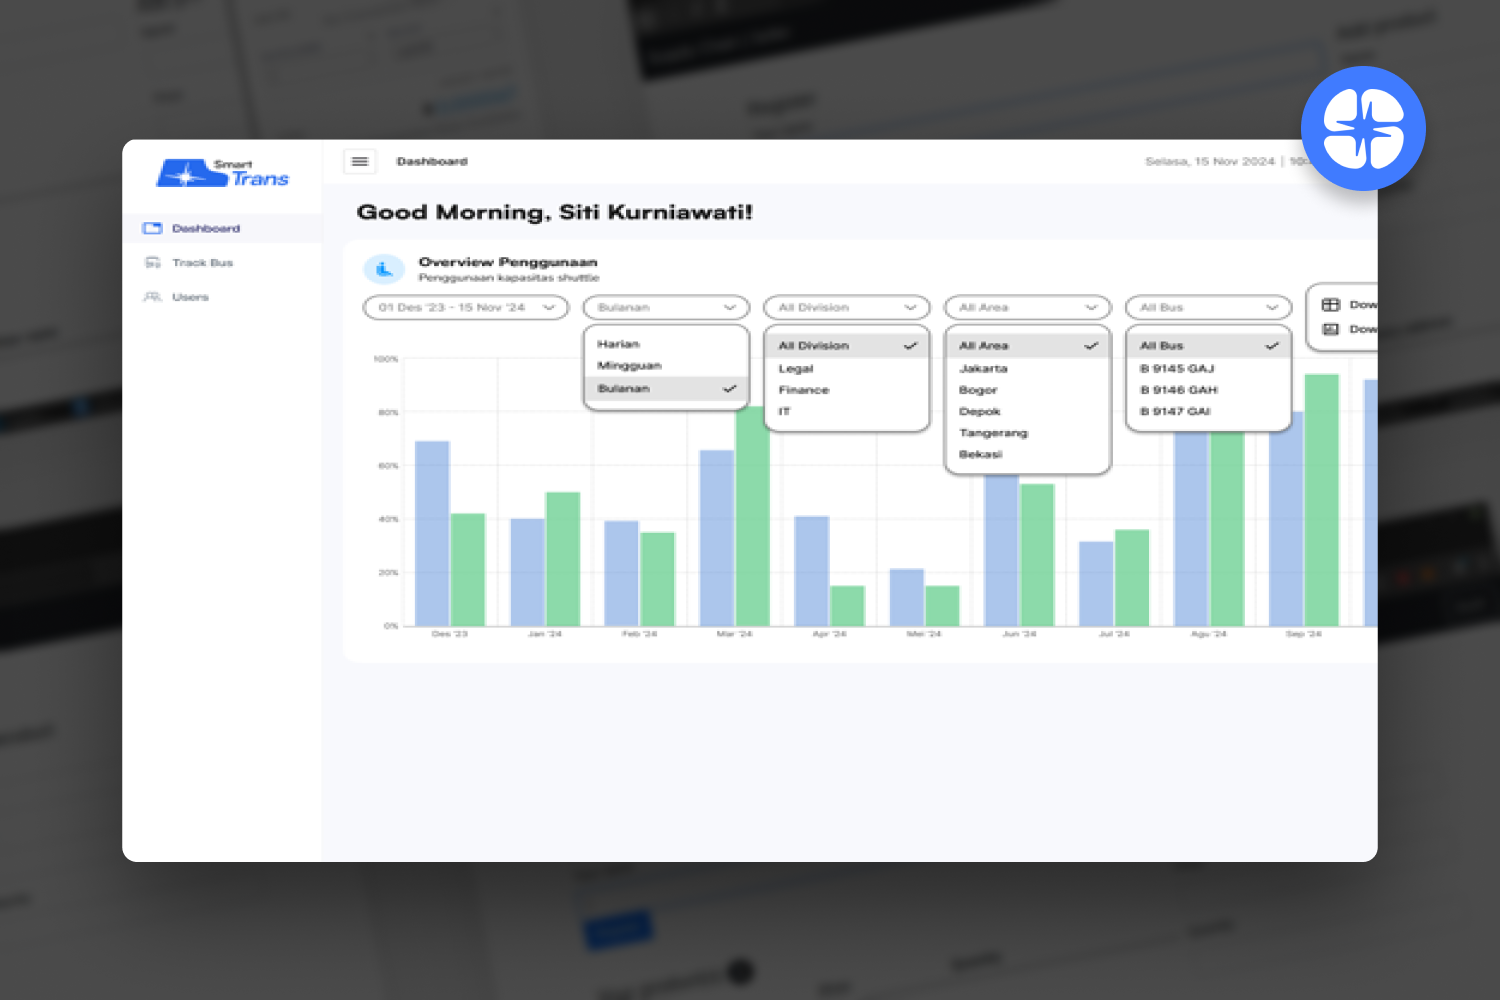Click the Overview Penggunaan seat icon

pyautogui.click(x=384, y=269)
